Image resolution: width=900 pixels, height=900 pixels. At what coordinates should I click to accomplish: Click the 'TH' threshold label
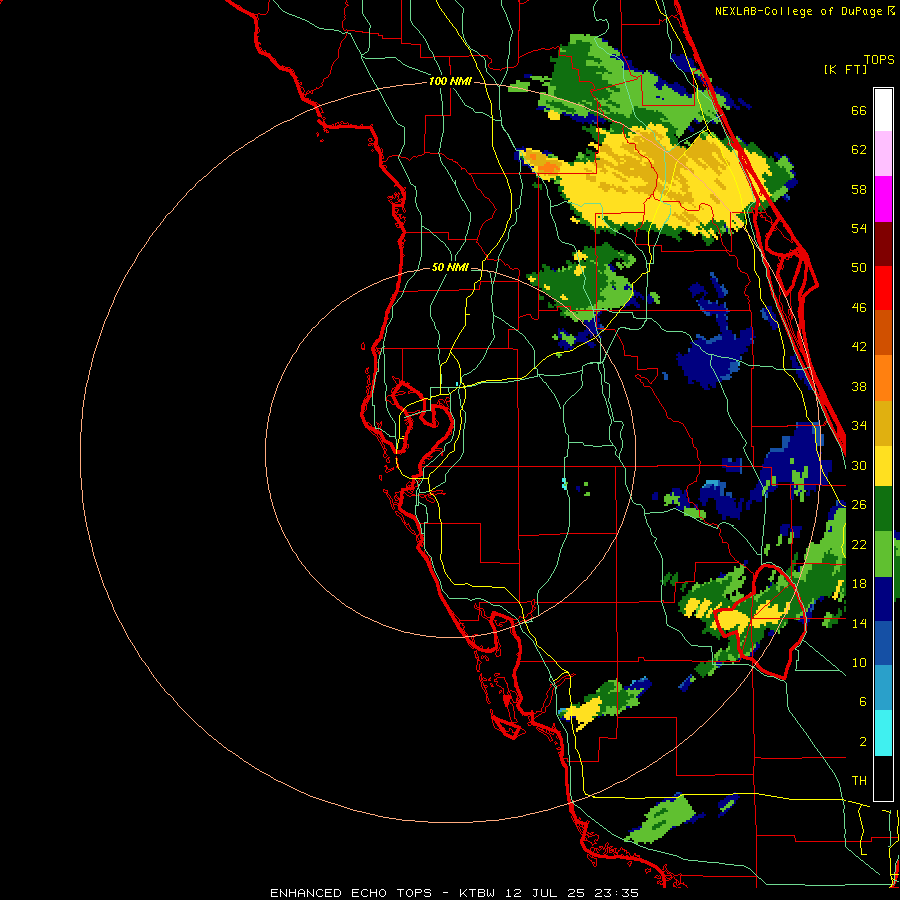pyautogui.click(x=859, y=781)
